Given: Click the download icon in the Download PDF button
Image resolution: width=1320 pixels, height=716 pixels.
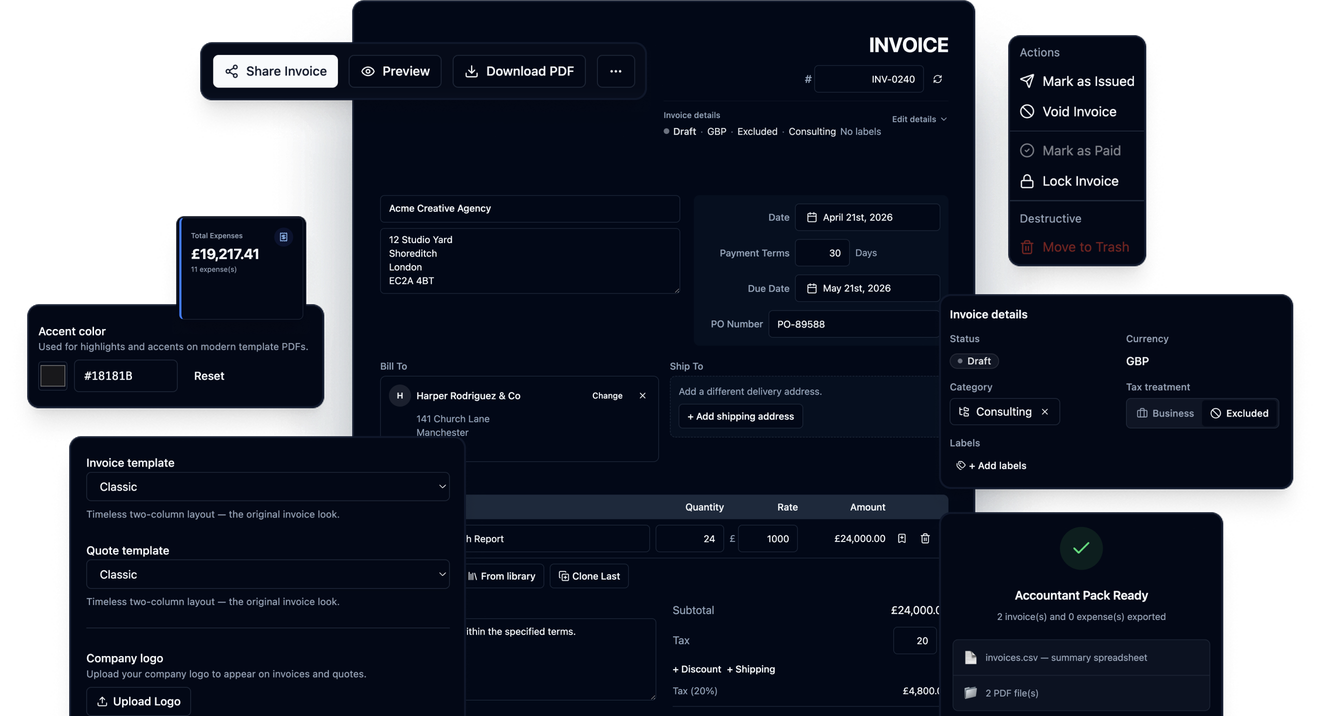Looking at the screenshot, I should [x=472, y=71].
